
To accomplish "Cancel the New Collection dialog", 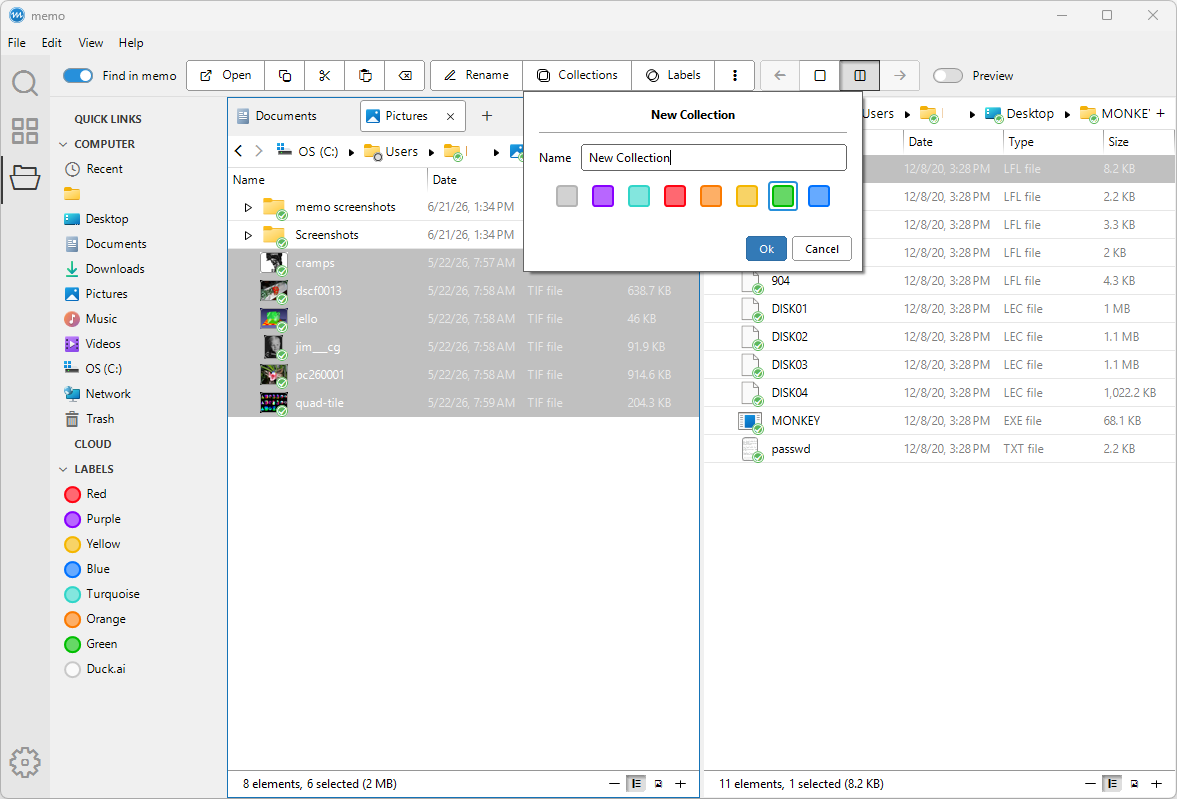I will click(822, 249).
